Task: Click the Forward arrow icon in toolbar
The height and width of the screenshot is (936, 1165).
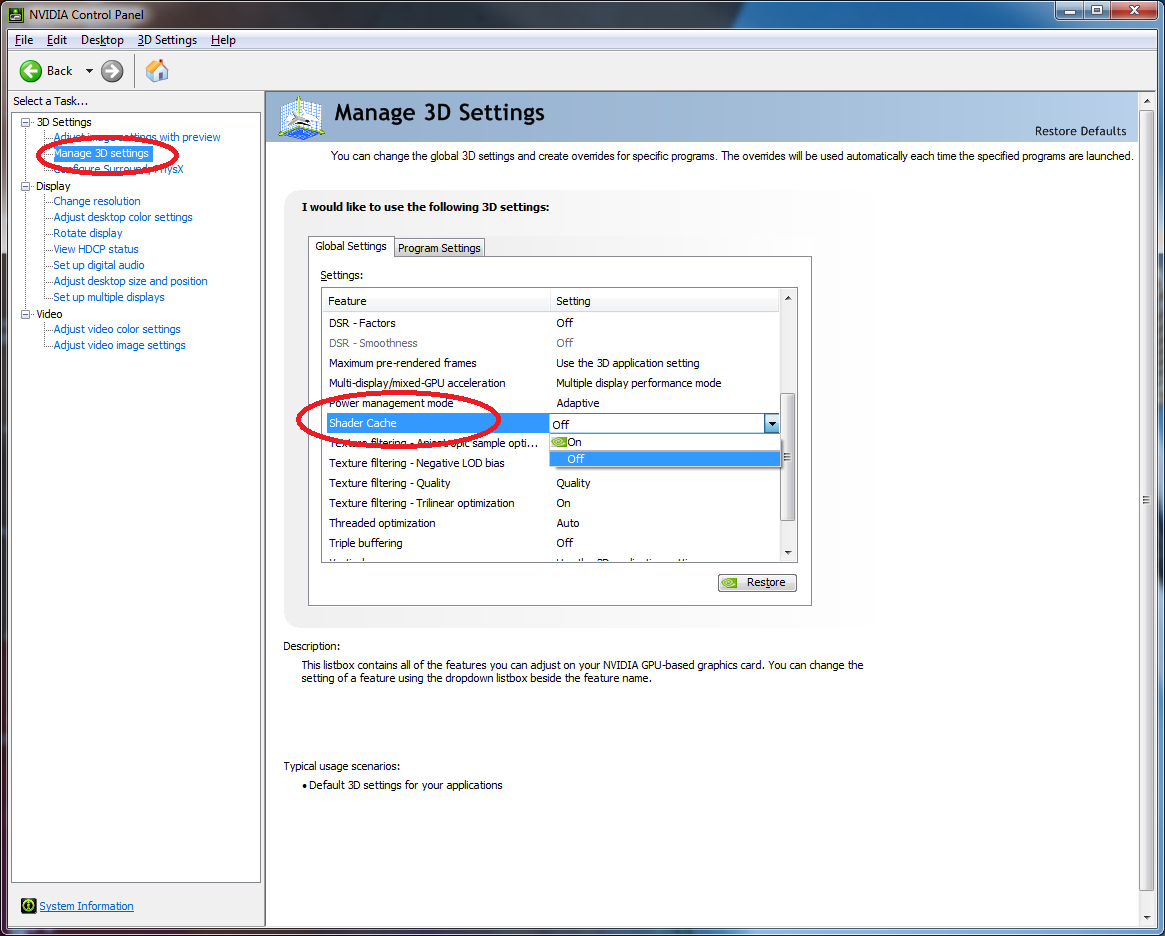Action: [x=112, y=71]
